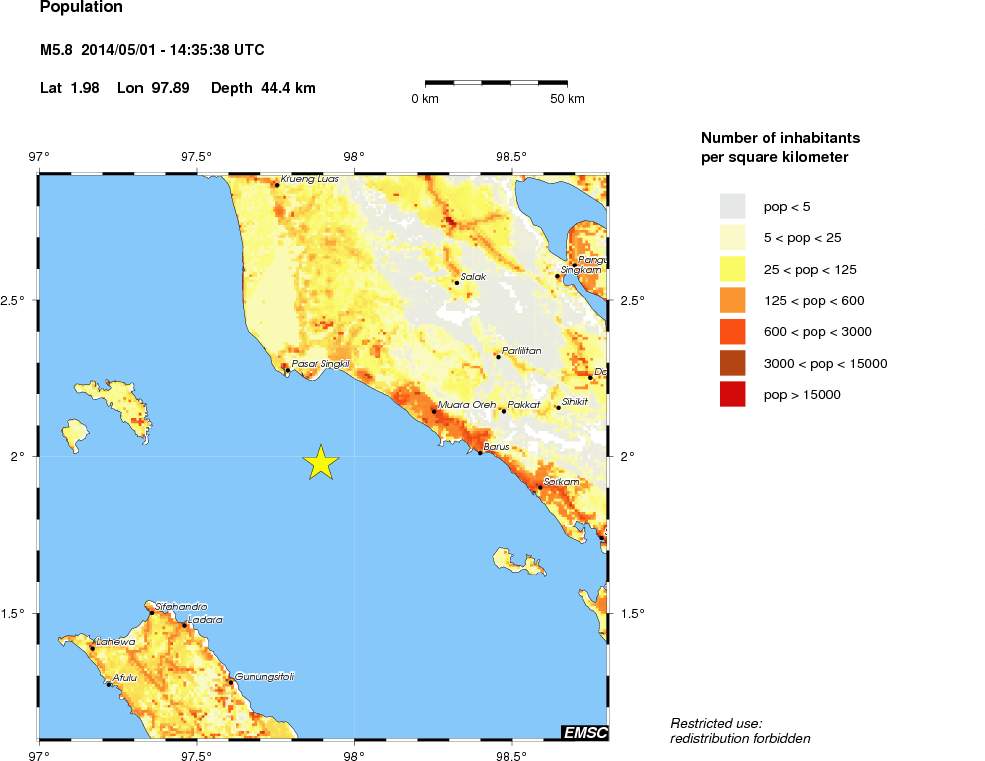Click the gray pop < 5 legend swatch
Screen dimensions: 985x761
[733, 206]
